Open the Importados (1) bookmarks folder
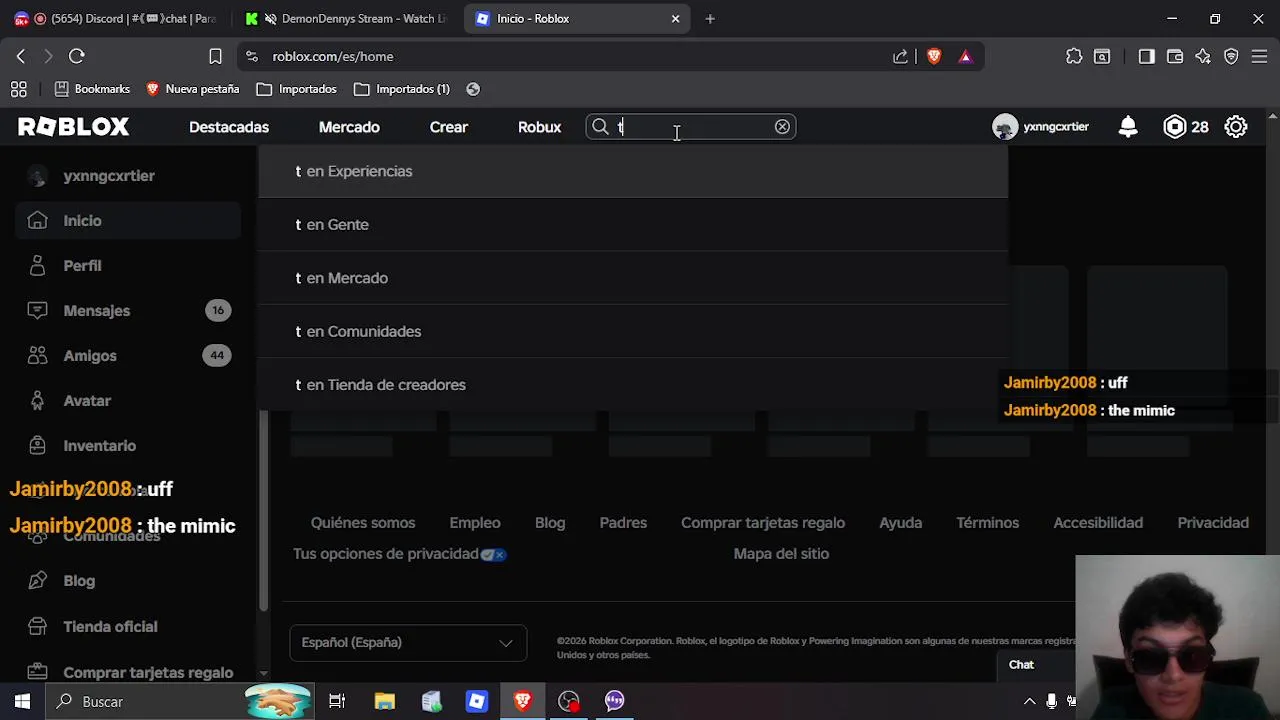Viewport: 1280px width, 720px height. pyautogui.click(x=402, y=89)
